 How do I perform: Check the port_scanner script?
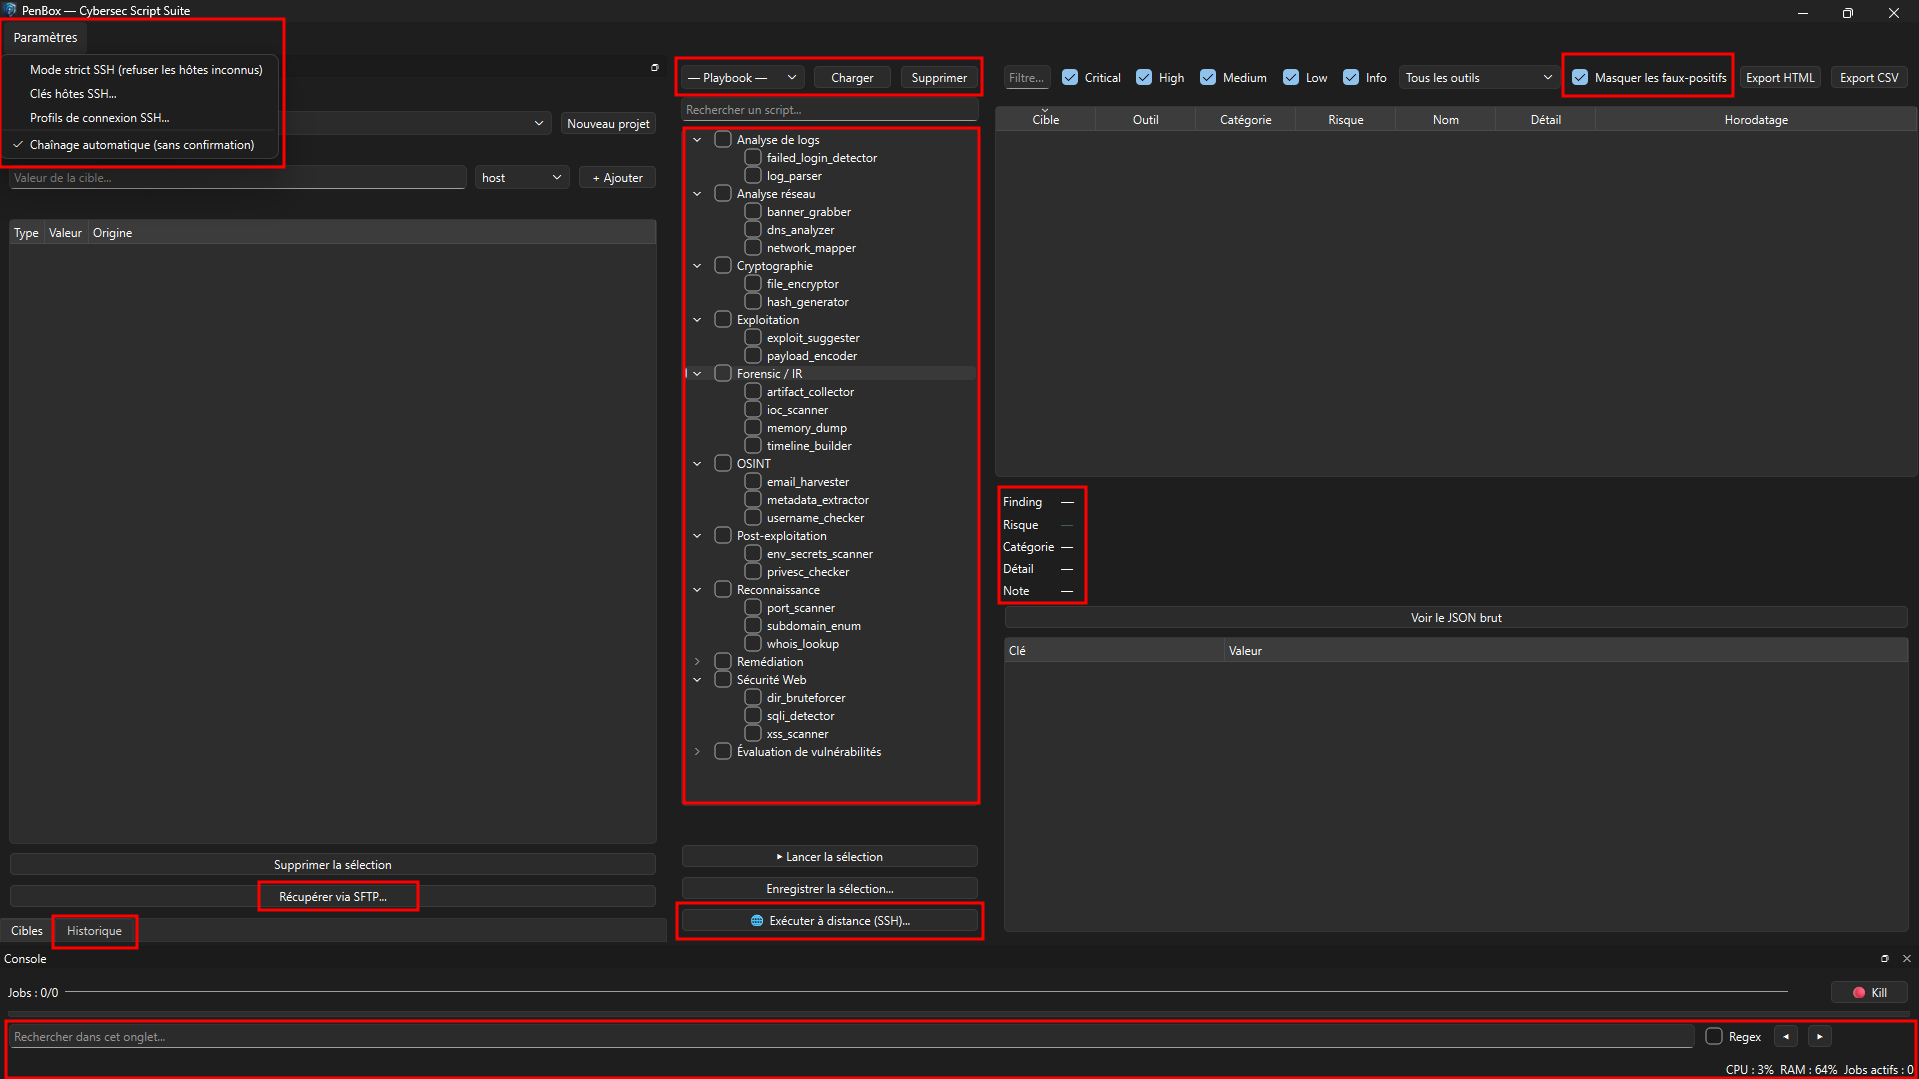[753, 607]
